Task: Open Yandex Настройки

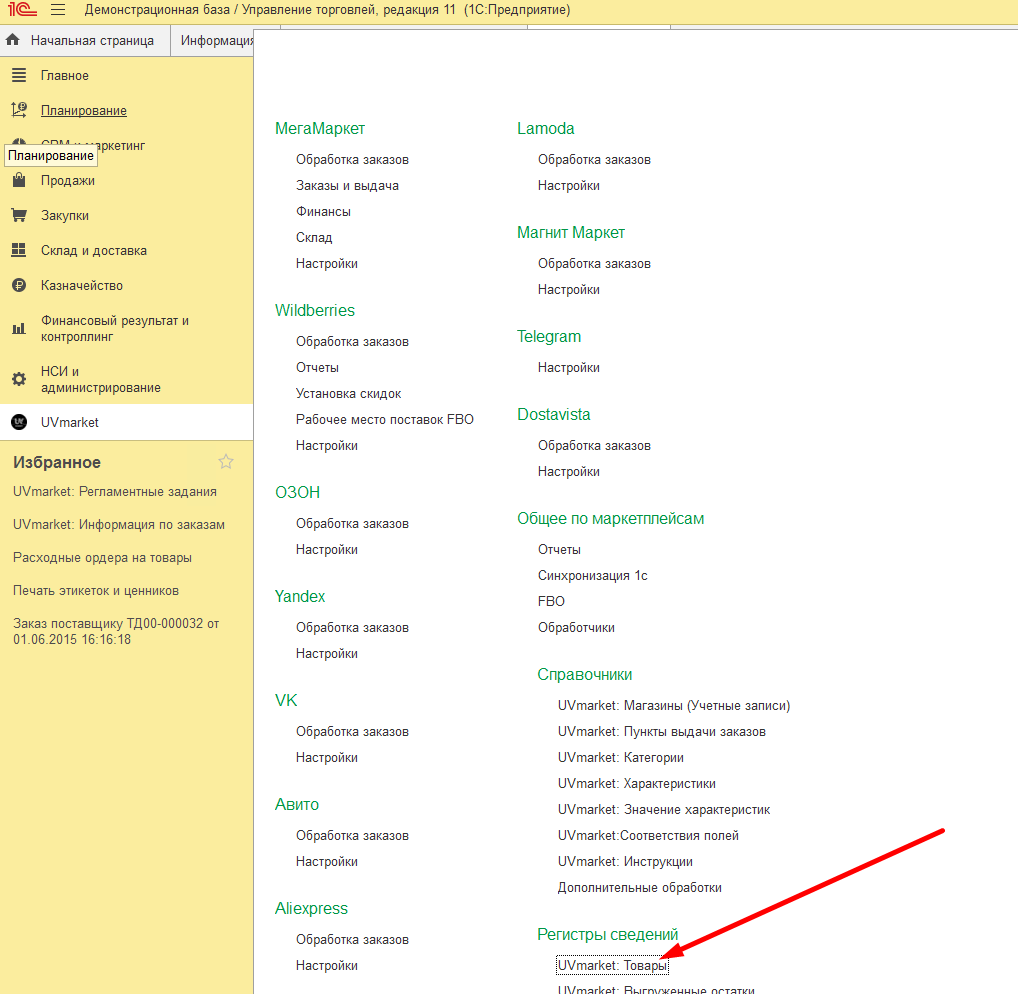Action: 327,653
